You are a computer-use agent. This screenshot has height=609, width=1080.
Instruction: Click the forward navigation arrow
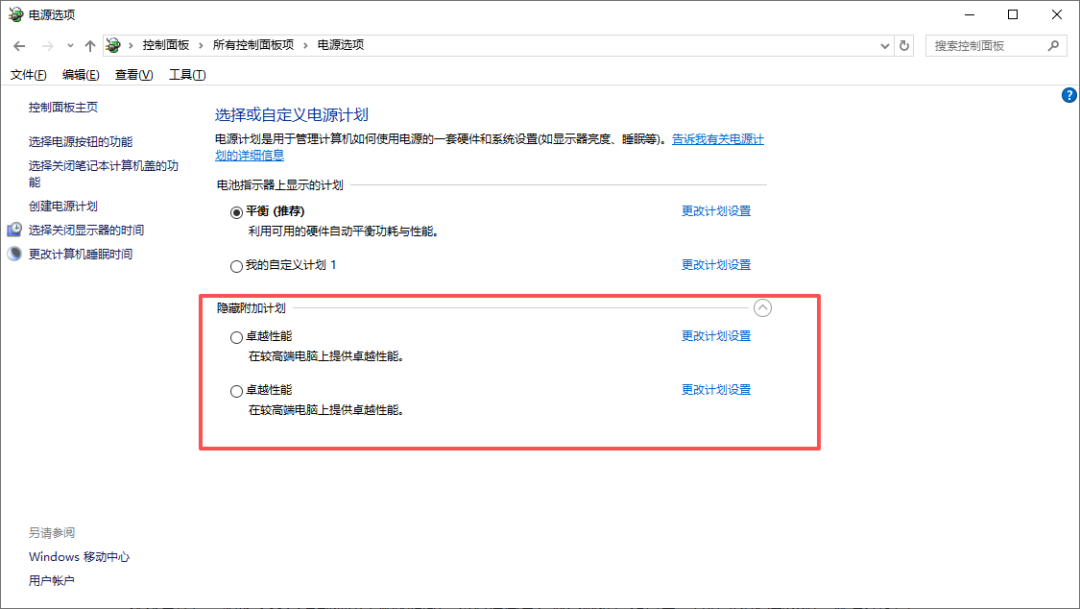point(48,46)
